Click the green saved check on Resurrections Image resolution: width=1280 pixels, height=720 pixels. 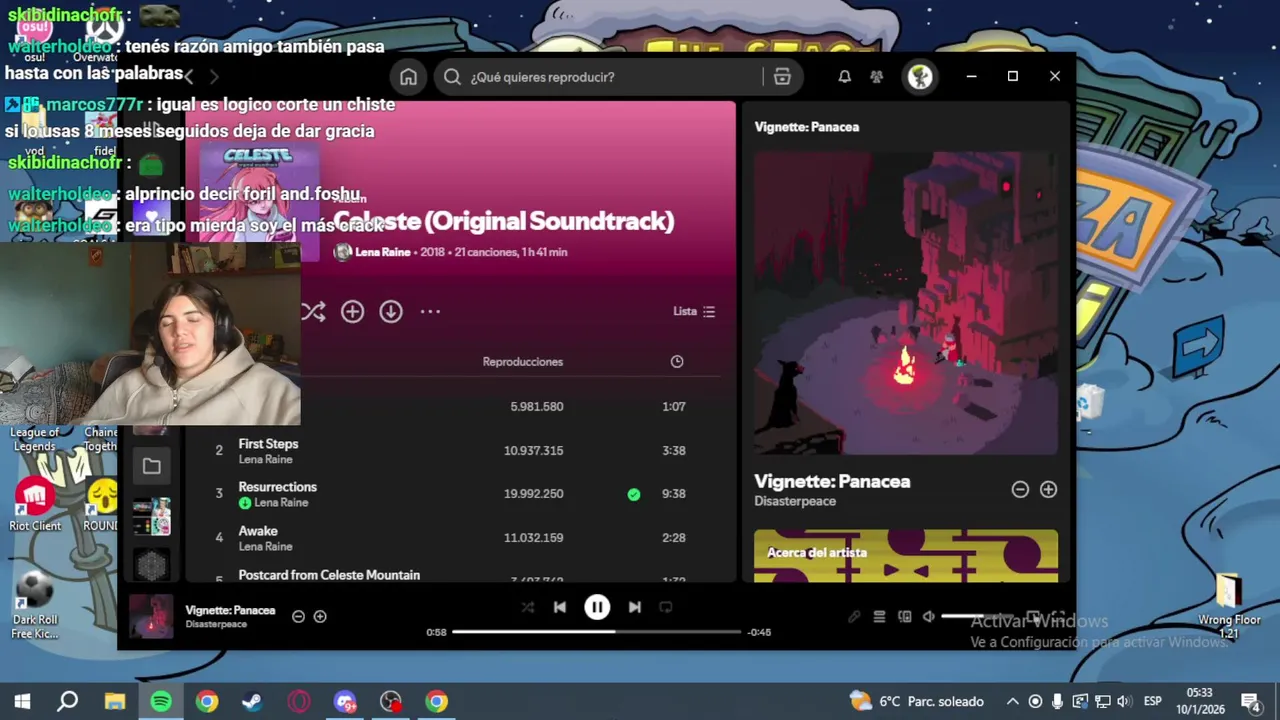tap(634, 494)
